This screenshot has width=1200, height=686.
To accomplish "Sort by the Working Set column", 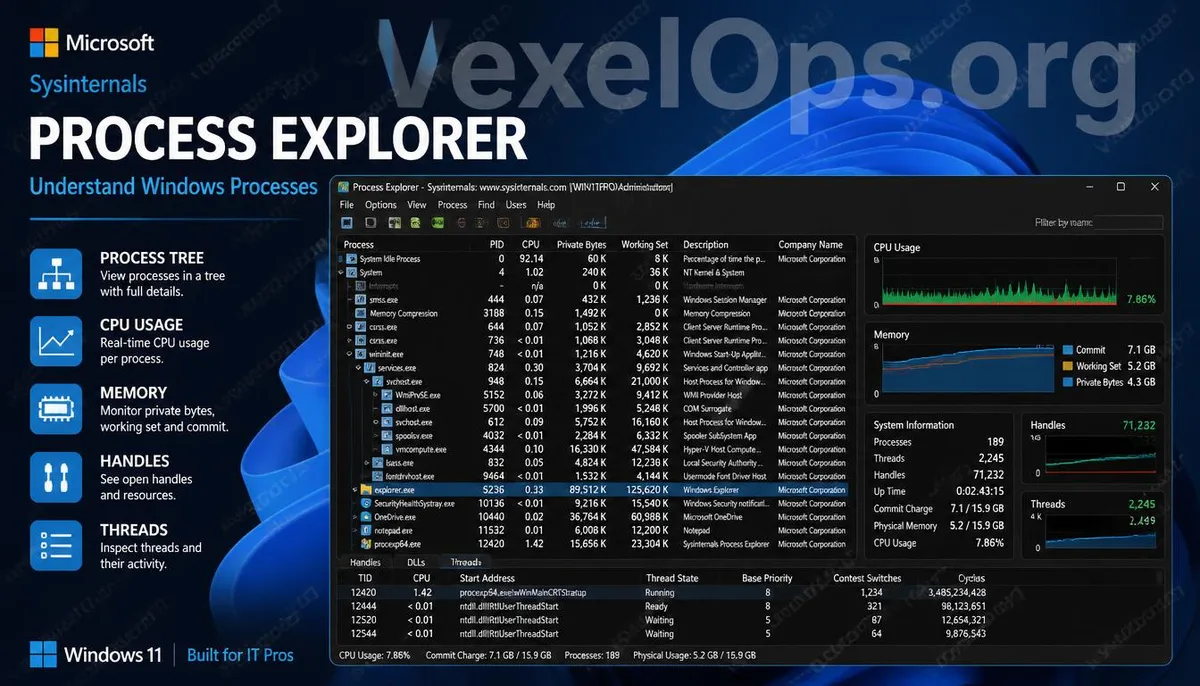I will click(644, 244).
